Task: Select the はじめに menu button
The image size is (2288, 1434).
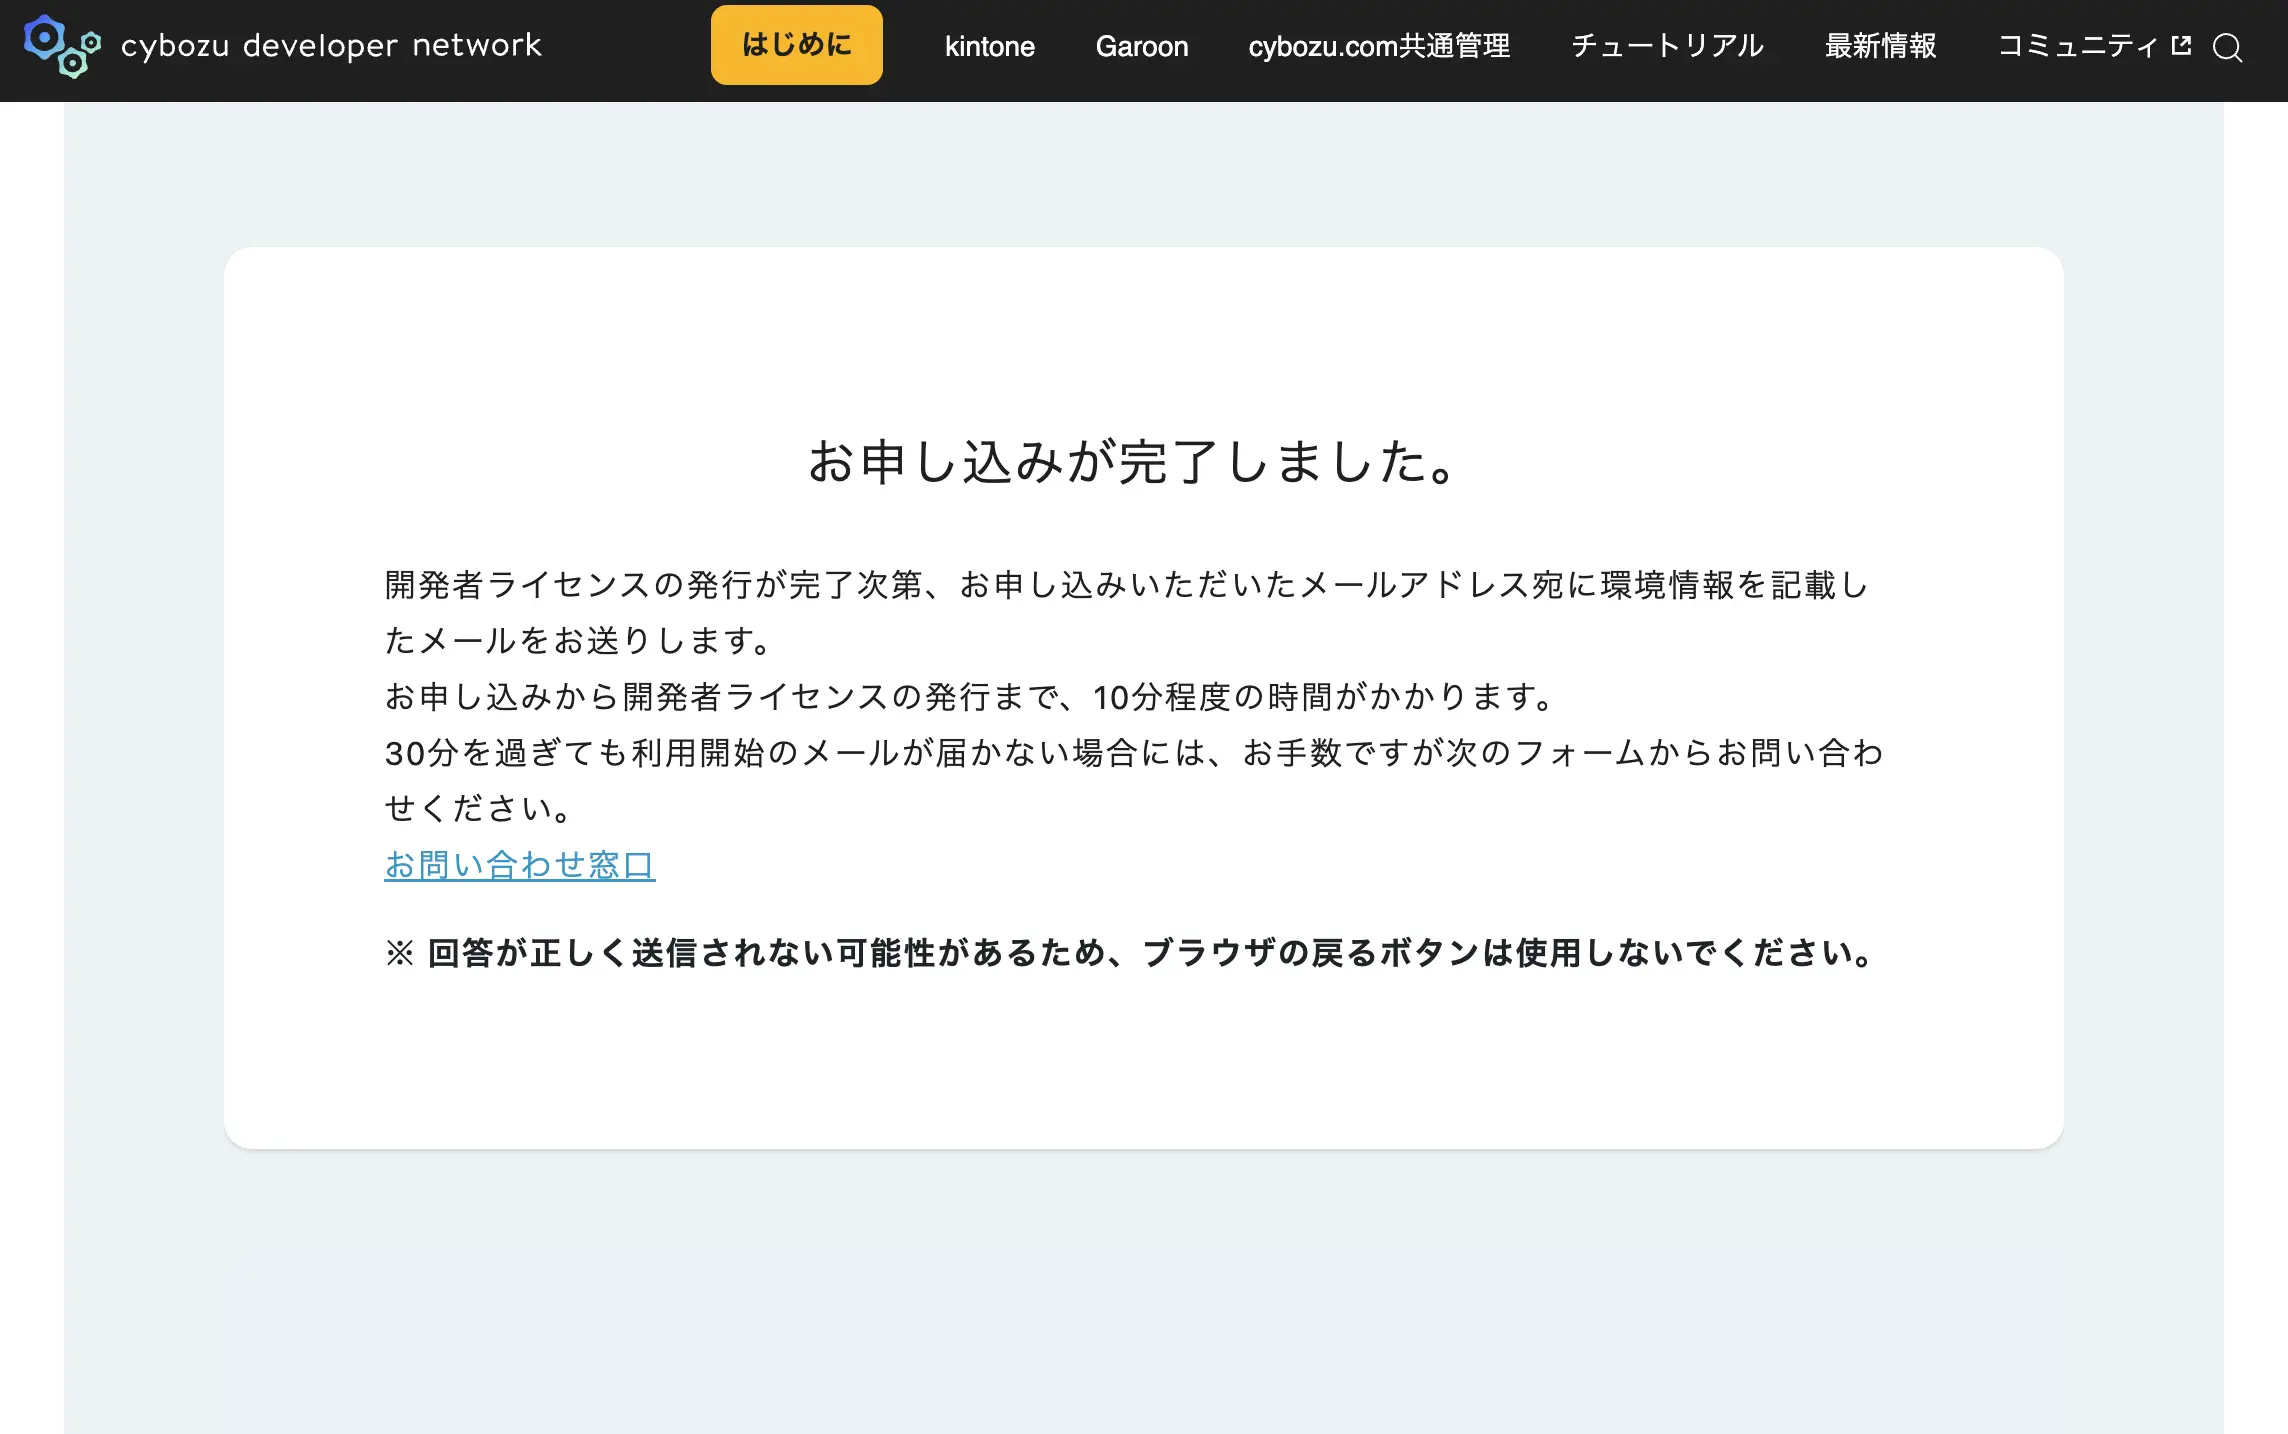Action: click(x=796, y=45)
